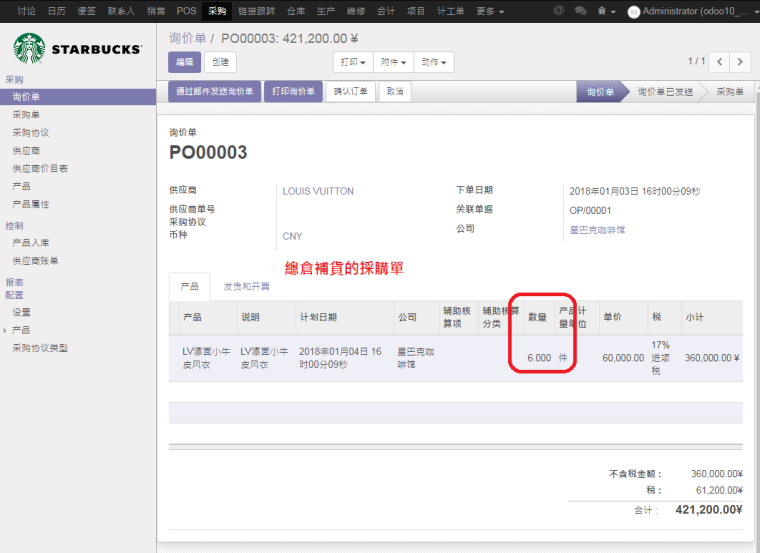This screenshot has height=553, width=760.
Task: Click the Starbucks company logo
Action: (x=78, y=48)
